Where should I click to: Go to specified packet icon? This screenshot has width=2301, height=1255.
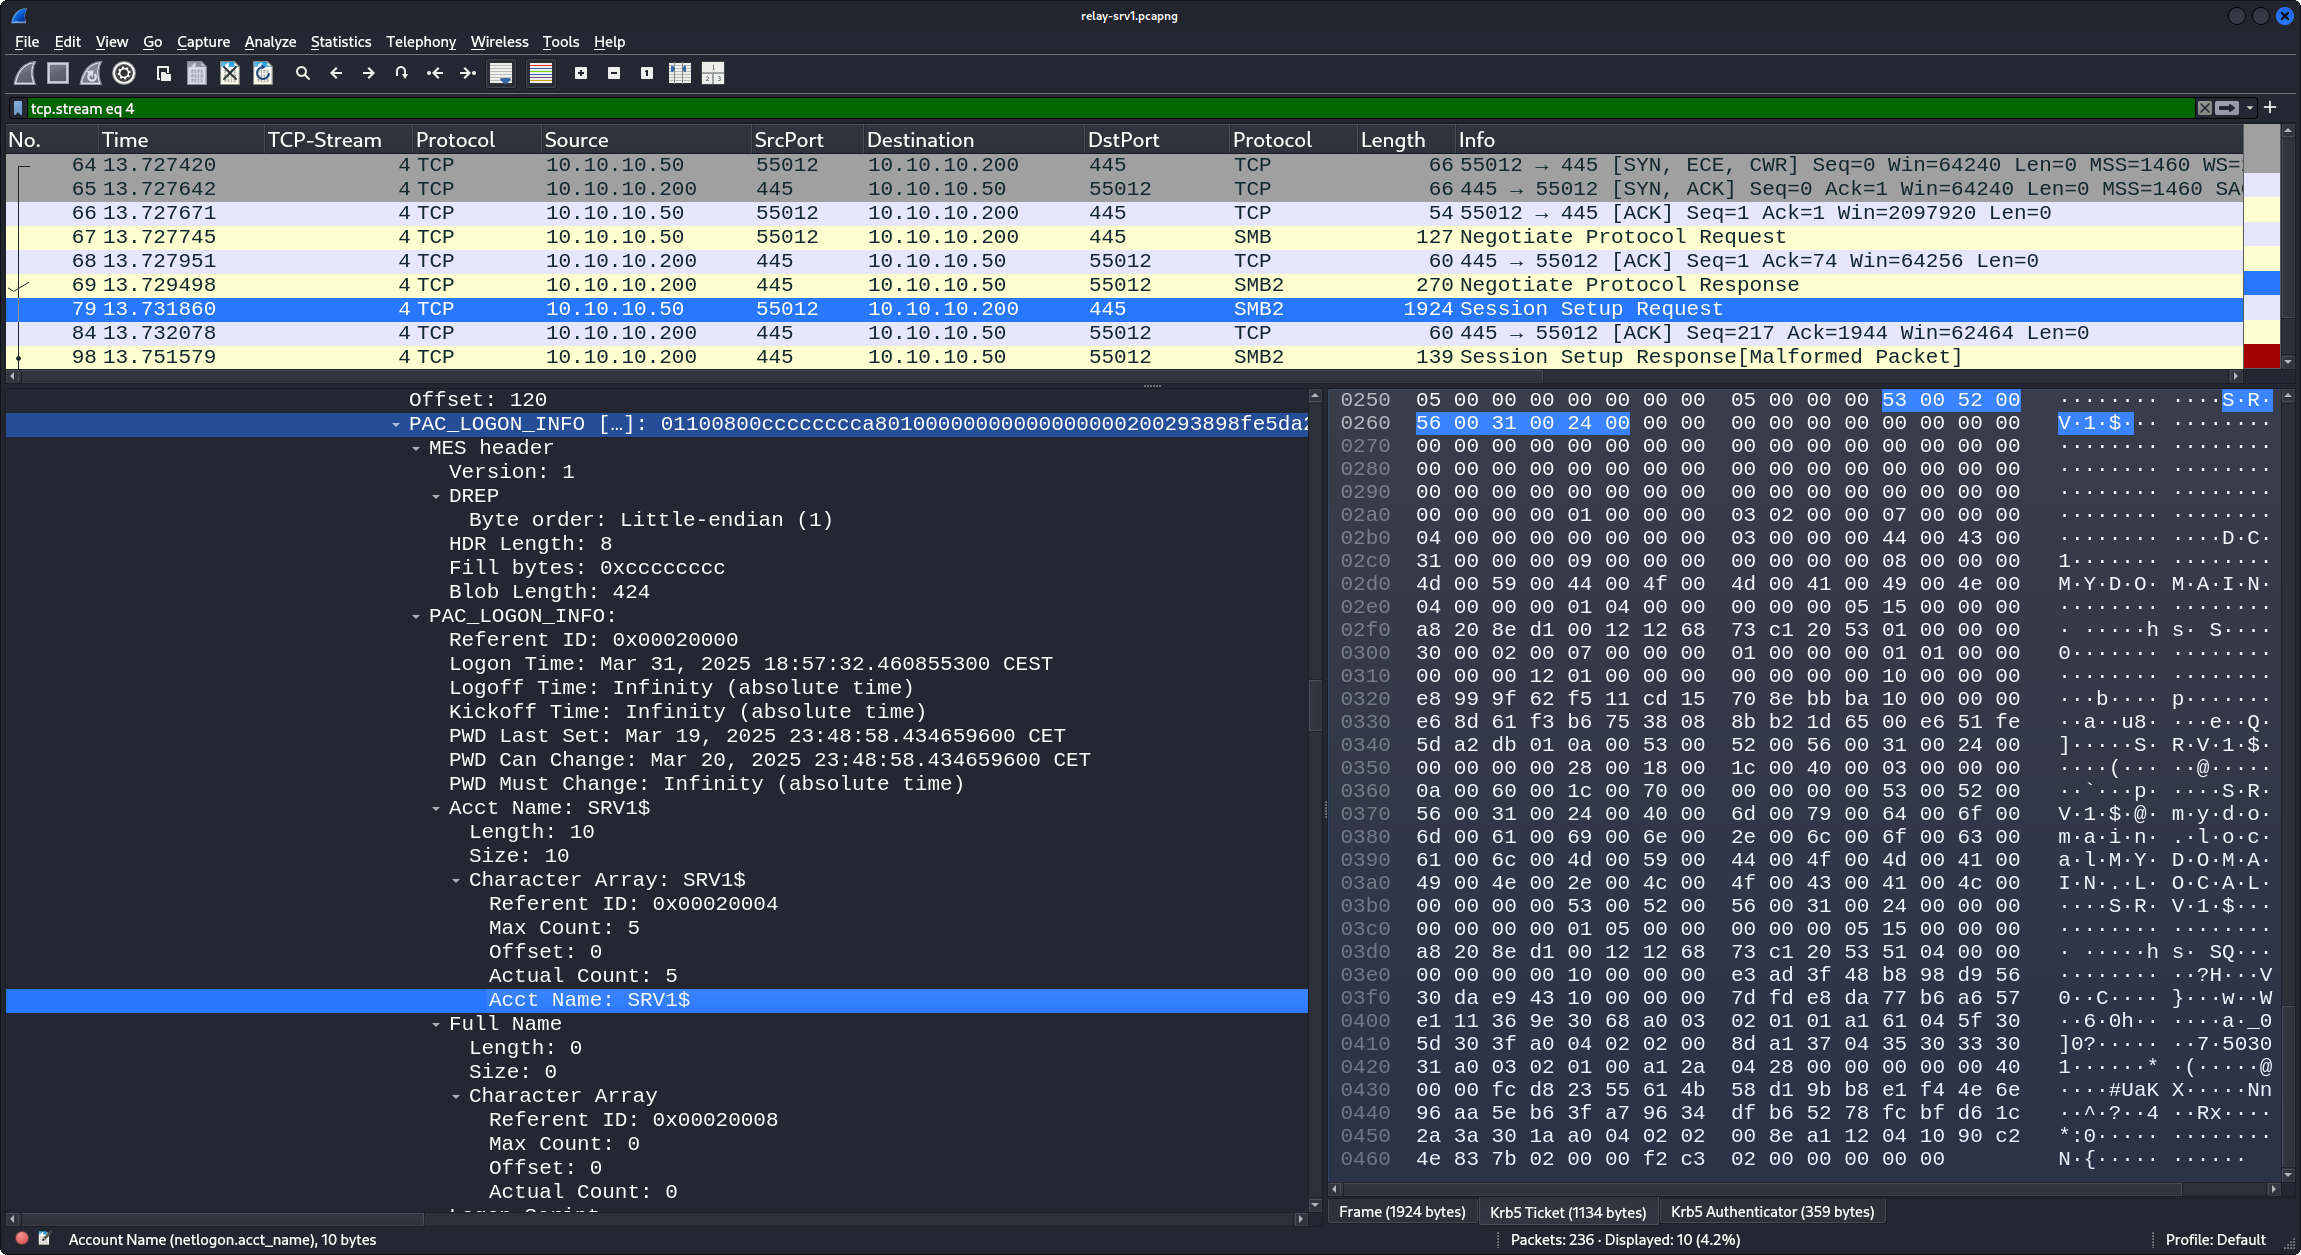pyautogui.click(x=402, y=73)
